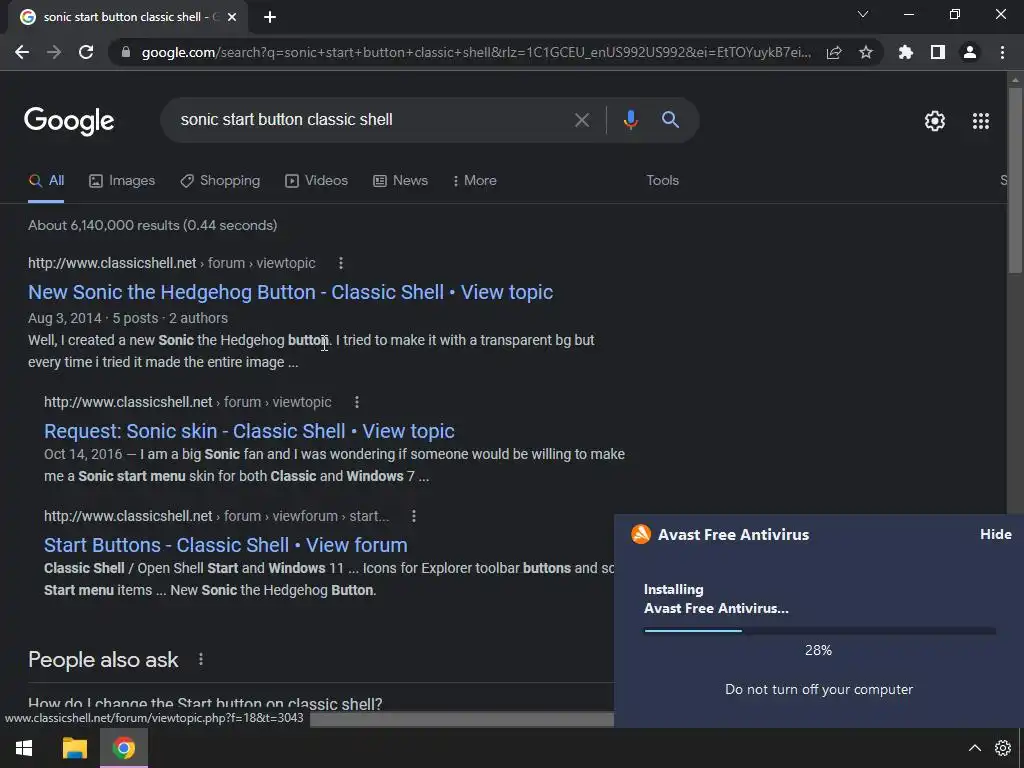
Task: Open the Chrome profile avatar
Action: pos(970,52)
